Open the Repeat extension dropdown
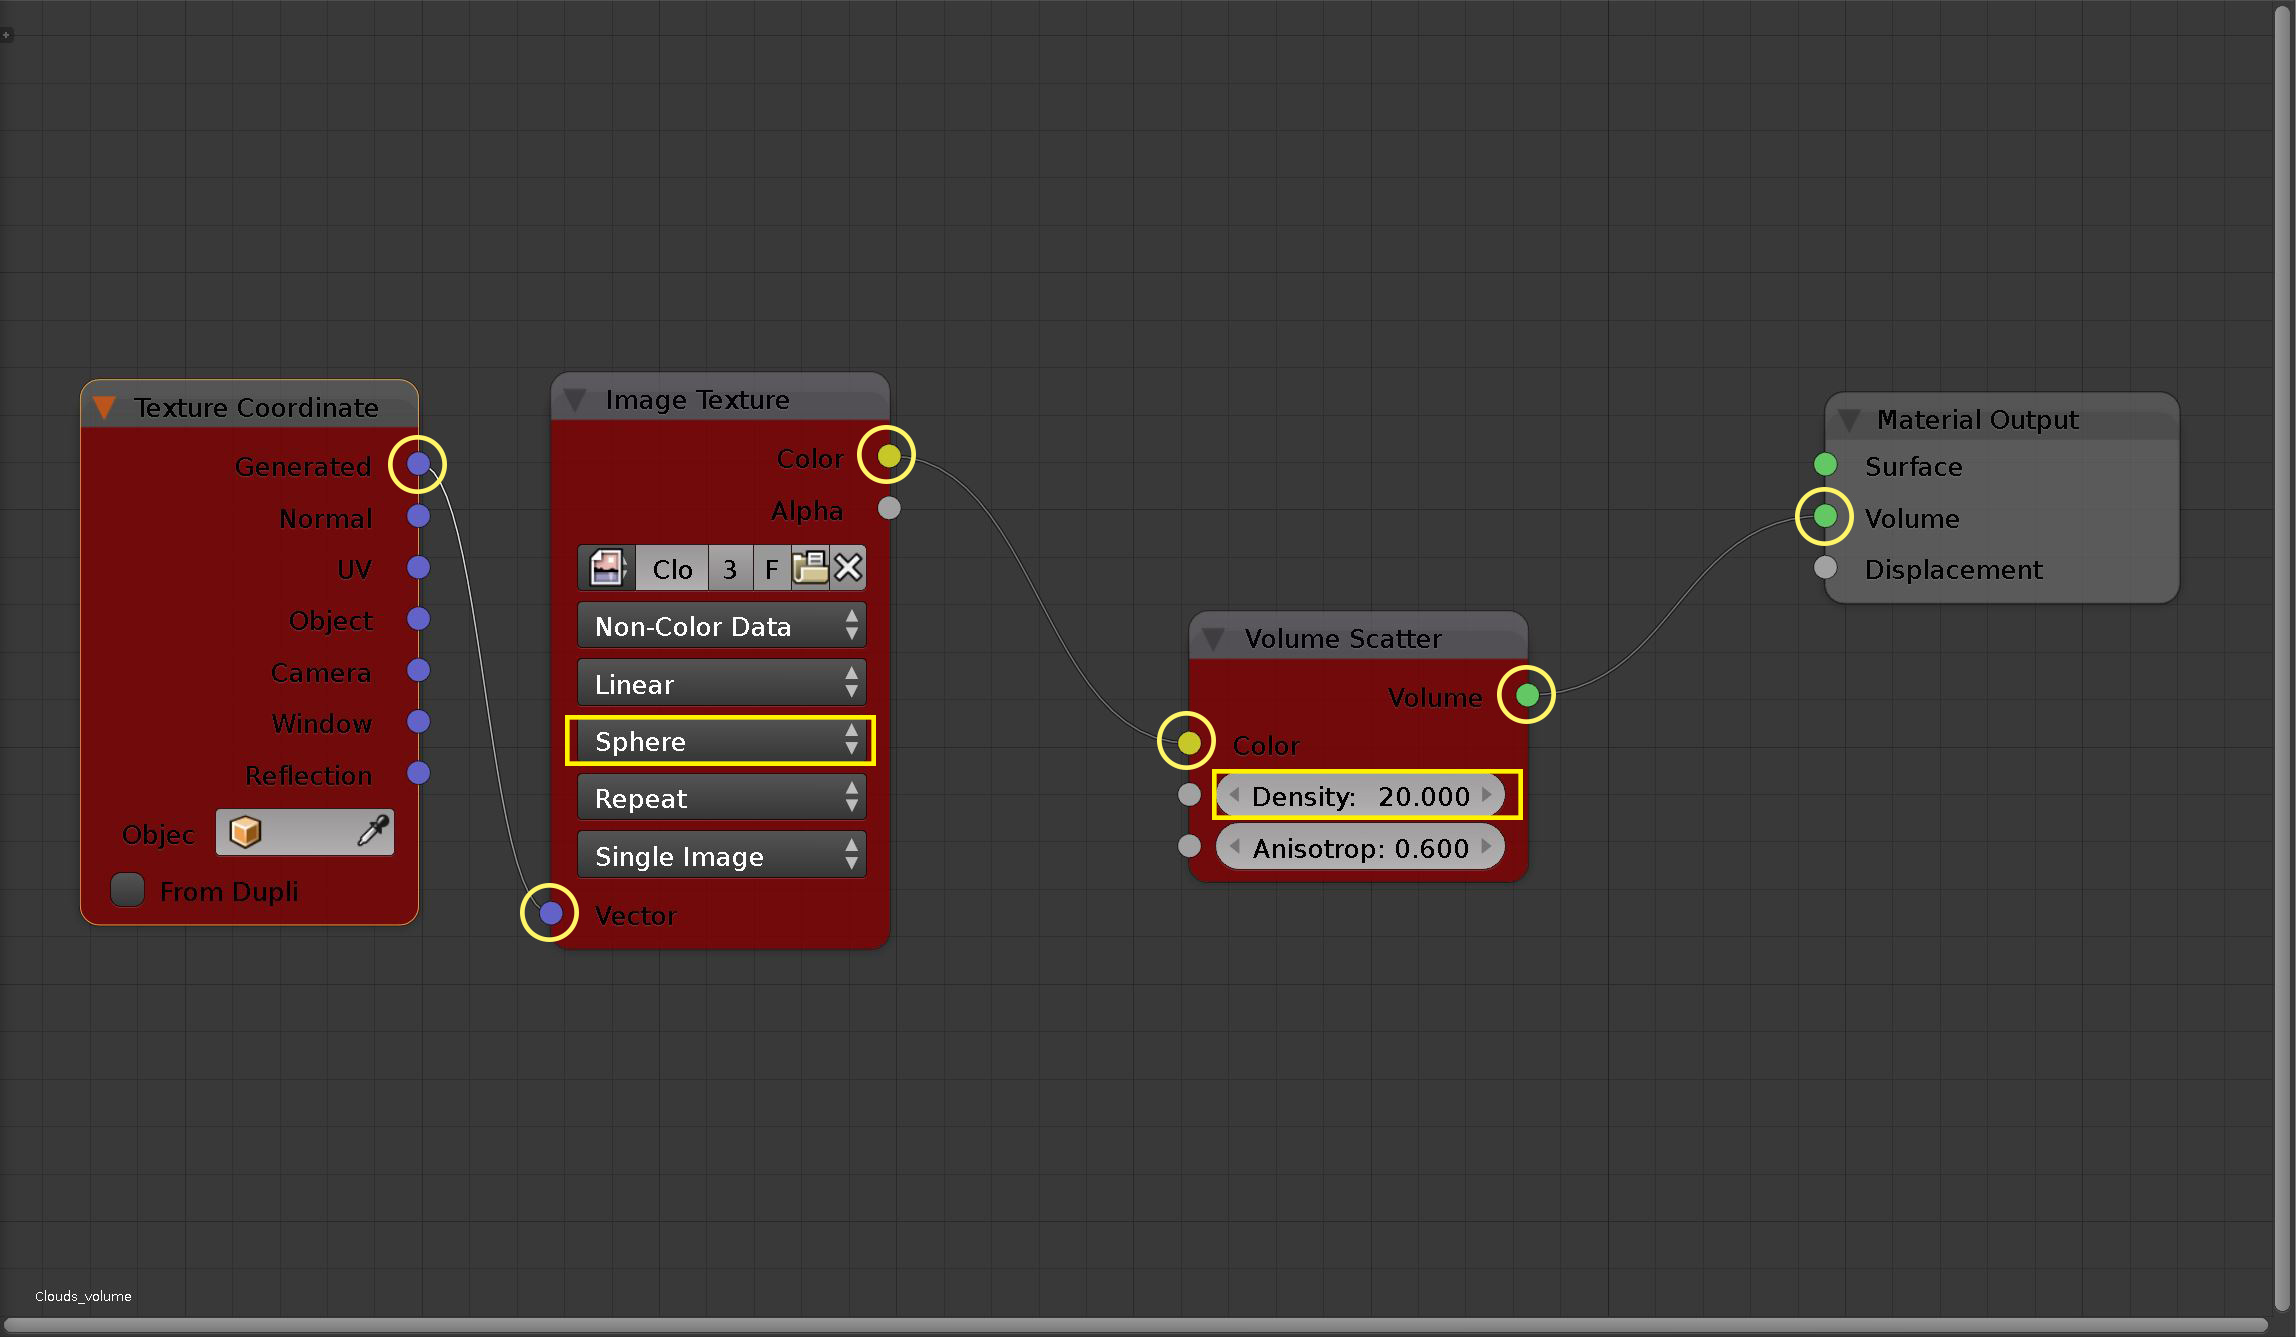This screenshot has width=2296, height=1337. tap(721, 798)
